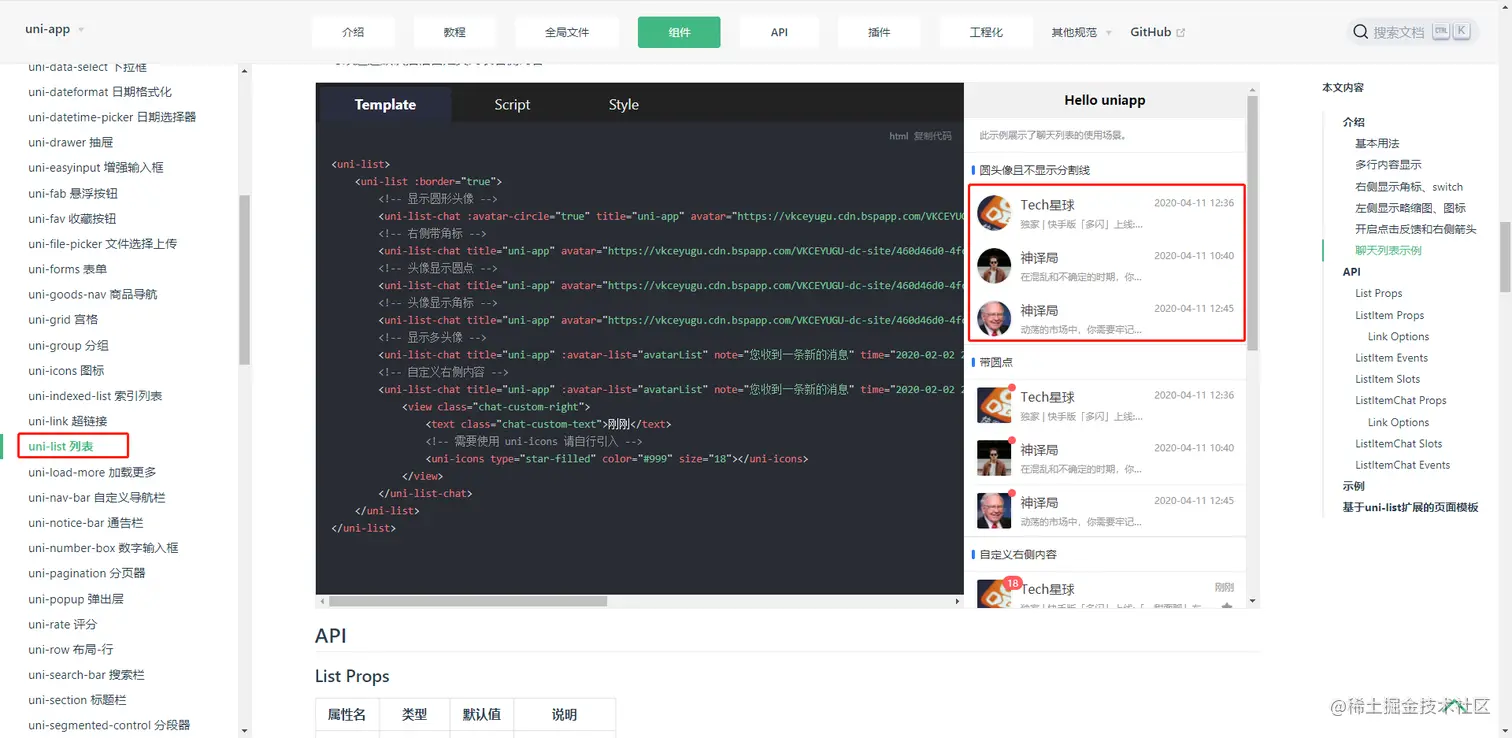The width and height of the screenshot is (1512, 738).
Task: Open the 插件 nav item
Action: coord(879,32)
